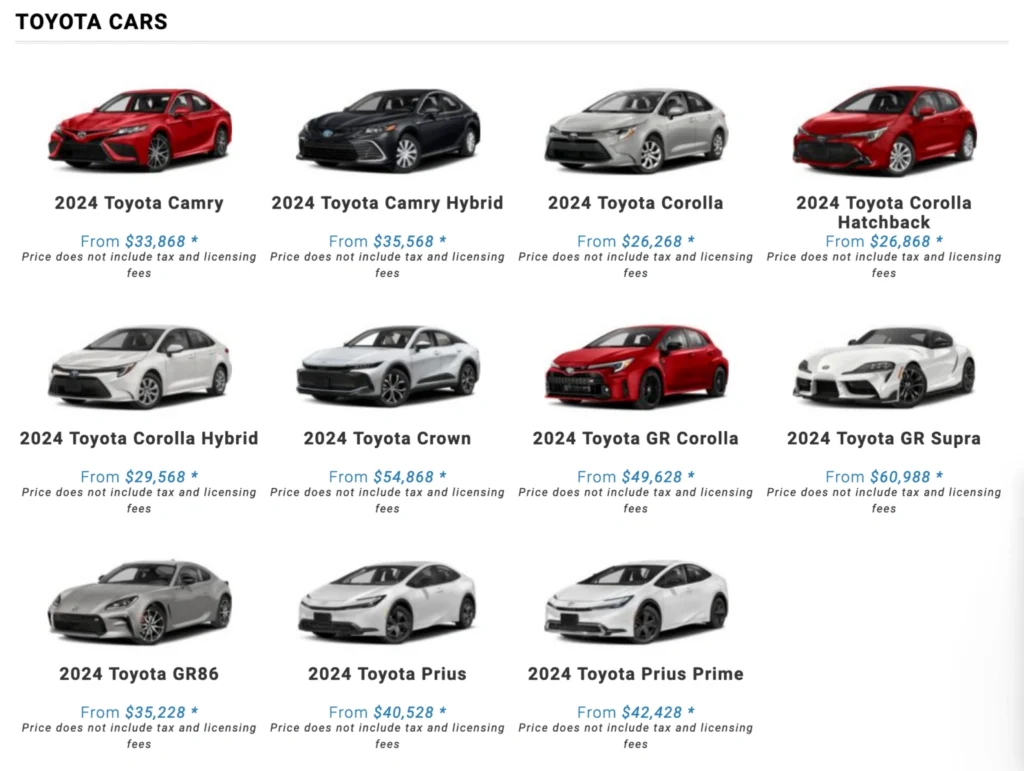Viewport: 1024px width, 771px height.
Task: Click the red 2024 Toyota Camry image
Action: (139, 130)
